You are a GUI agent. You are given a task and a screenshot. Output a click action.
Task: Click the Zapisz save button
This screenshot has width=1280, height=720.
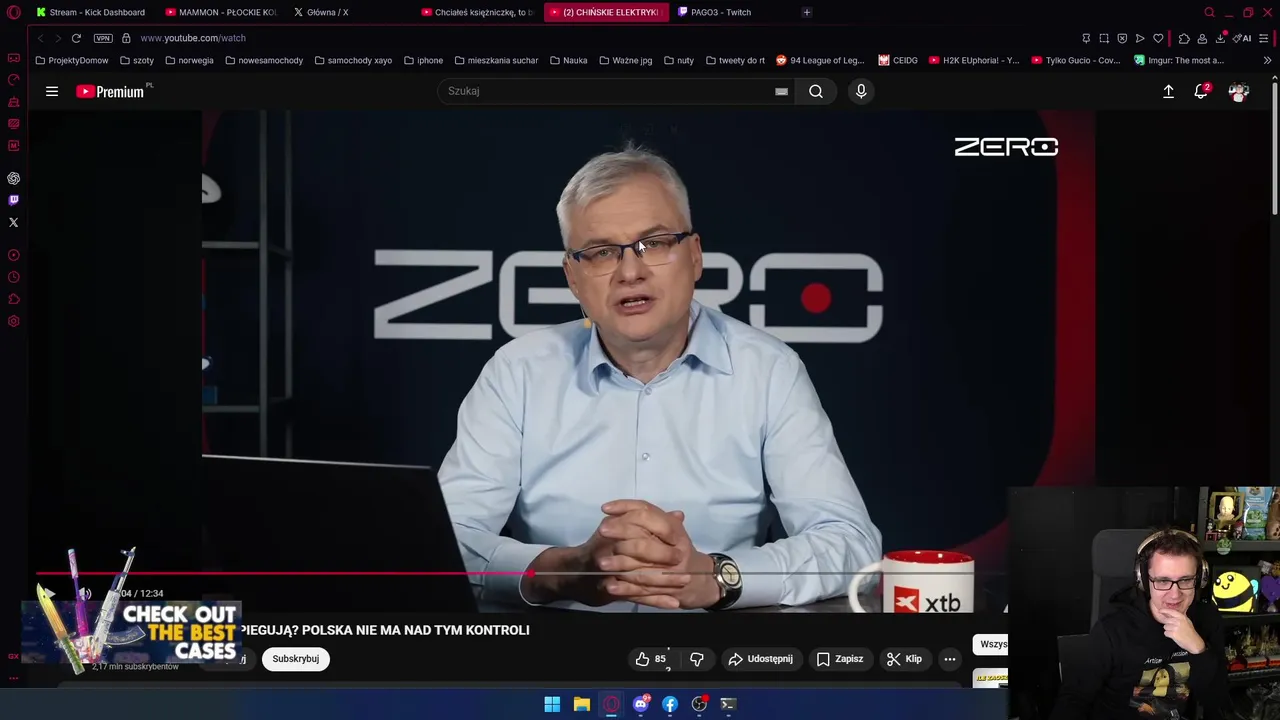click(x=839, y=659)
